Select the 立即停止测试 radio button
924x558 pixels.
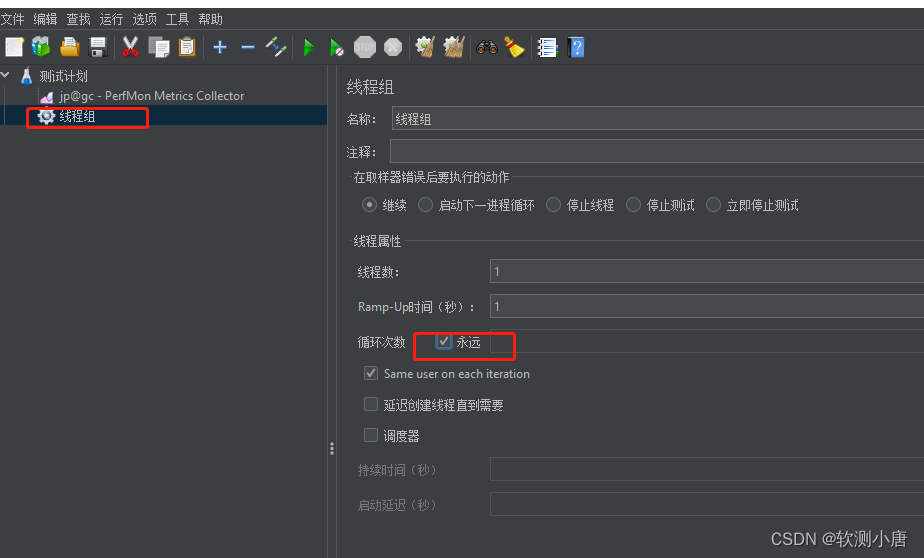[x=714, y=205]
